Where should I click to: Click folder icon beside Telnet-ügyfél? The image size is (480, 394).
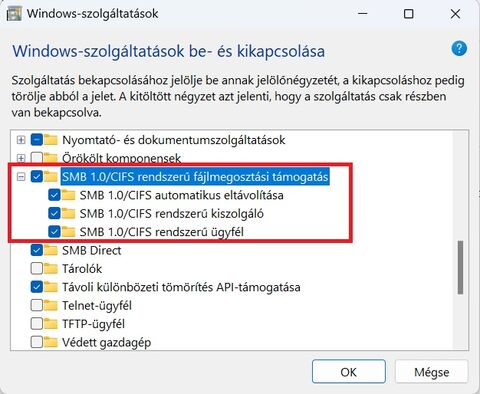(51, 305)
